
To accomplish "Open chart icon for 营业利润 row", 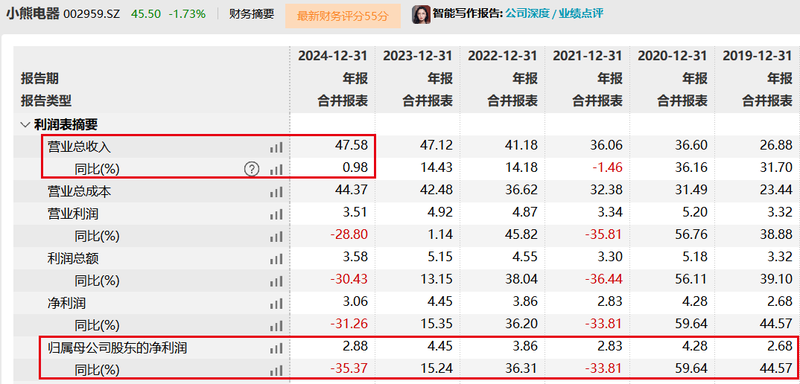I will click(276, 214).
